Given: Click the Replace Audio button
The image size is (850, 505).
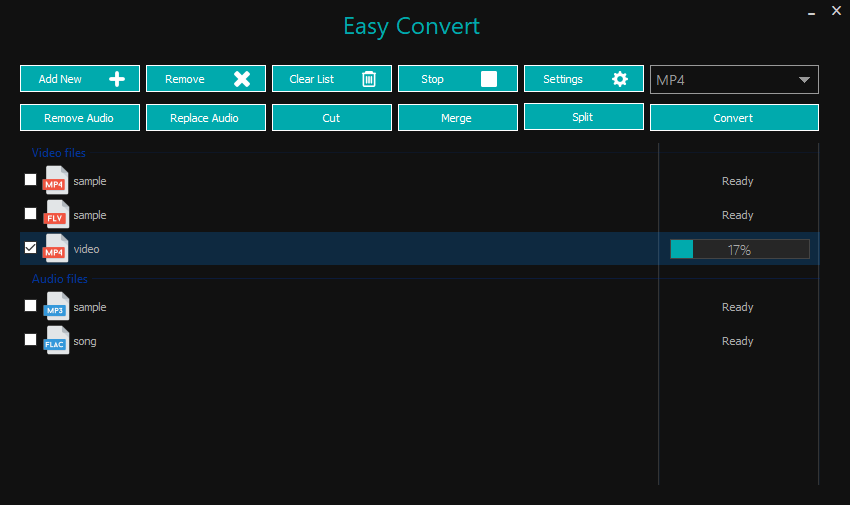Looking at the screenshot, I should pos(205,118).
